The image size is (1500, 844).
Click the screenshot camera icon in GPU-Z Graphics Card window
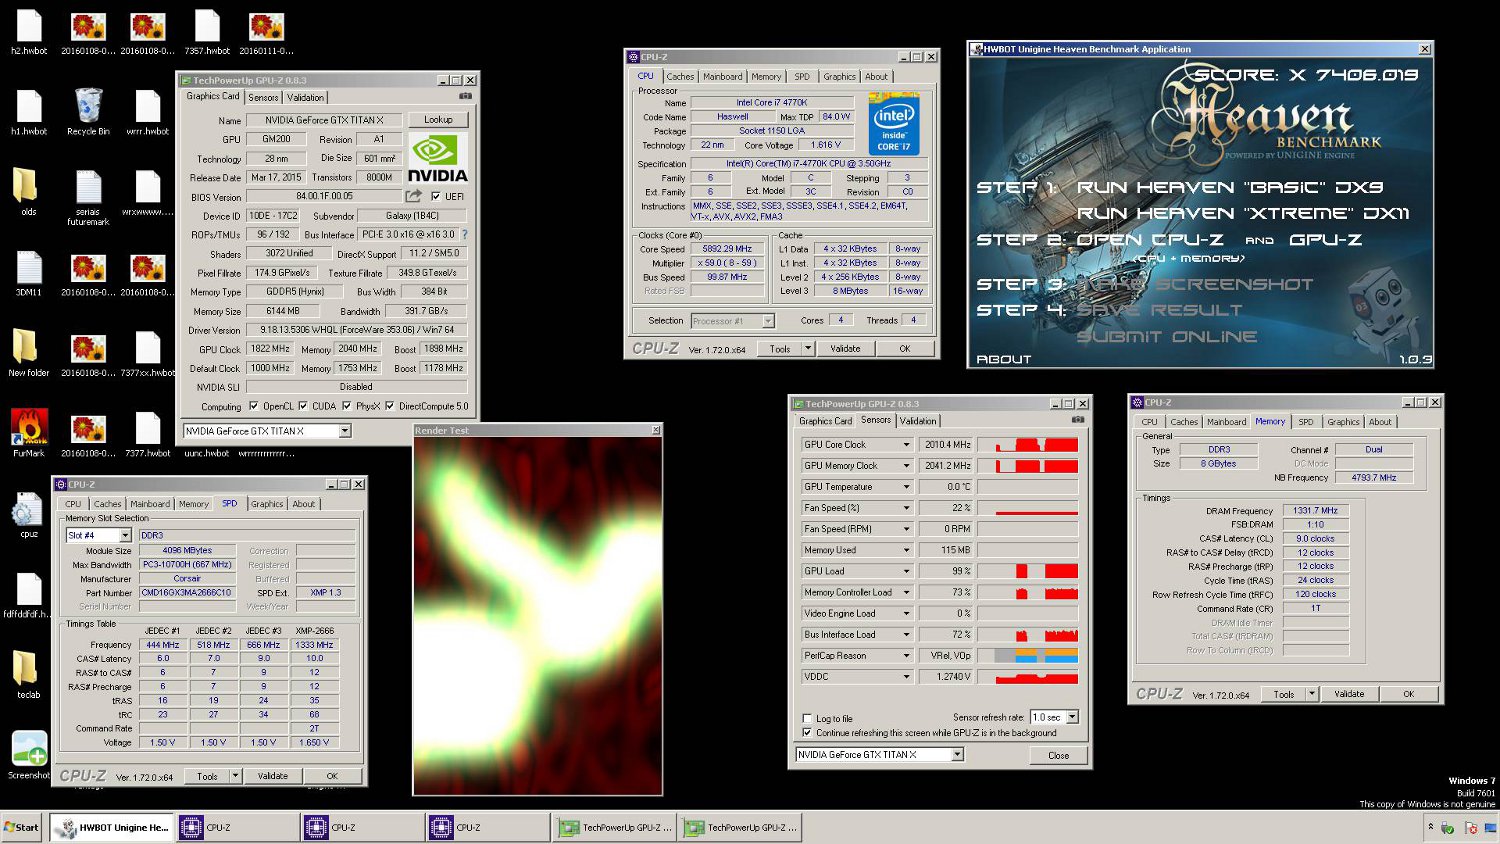465,97
